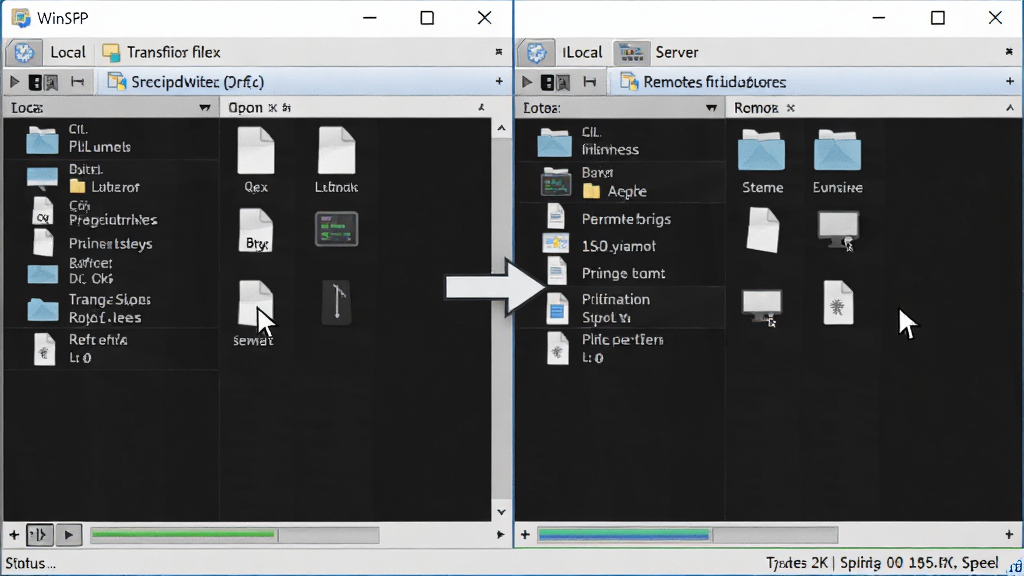Close the Romoz panel tab
The height and width of the screenshot is (576, 1024).
[791, 108]
